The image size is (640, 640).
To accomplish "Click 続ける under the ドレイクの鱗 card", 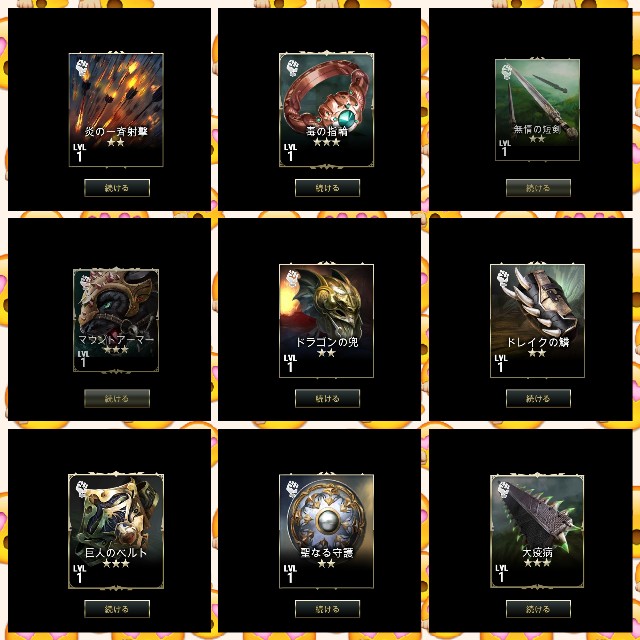I will click(538, 398).
